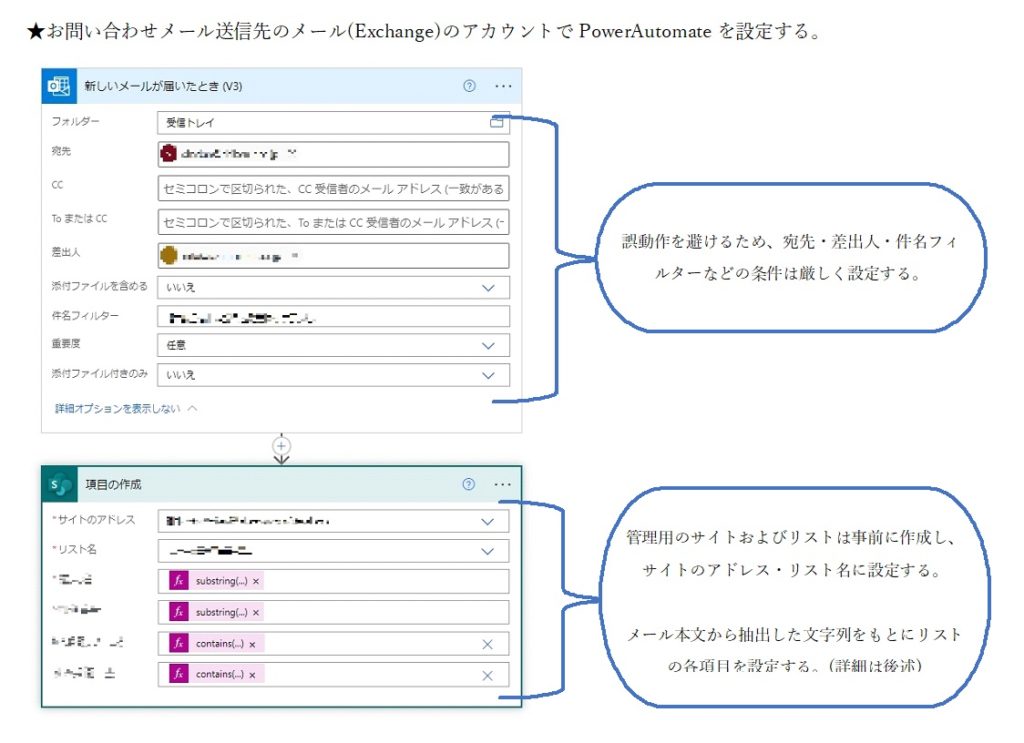1024x743 pixels.
Task: Expand the 重要度 dropdown
Action: [x=488, y=345]
